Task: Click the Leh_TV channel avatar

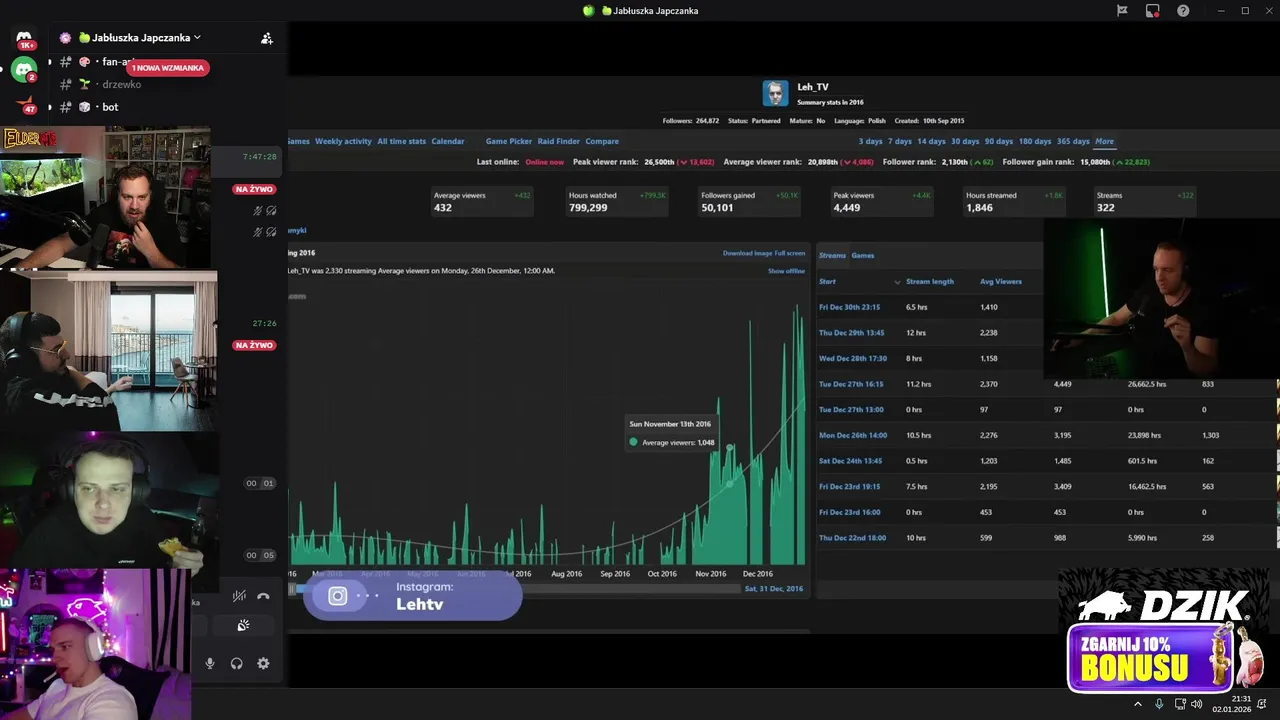Action: 775,93
